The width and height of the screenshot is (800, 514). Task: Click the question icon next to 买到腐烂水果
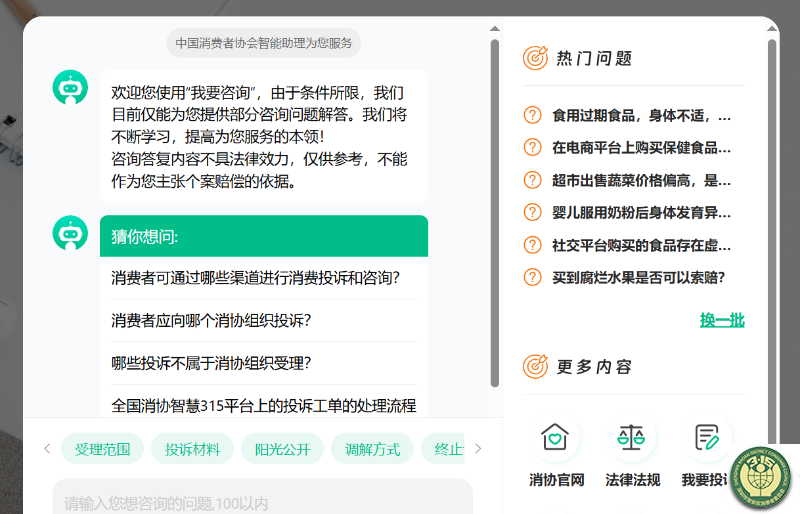tap(533, 277)
